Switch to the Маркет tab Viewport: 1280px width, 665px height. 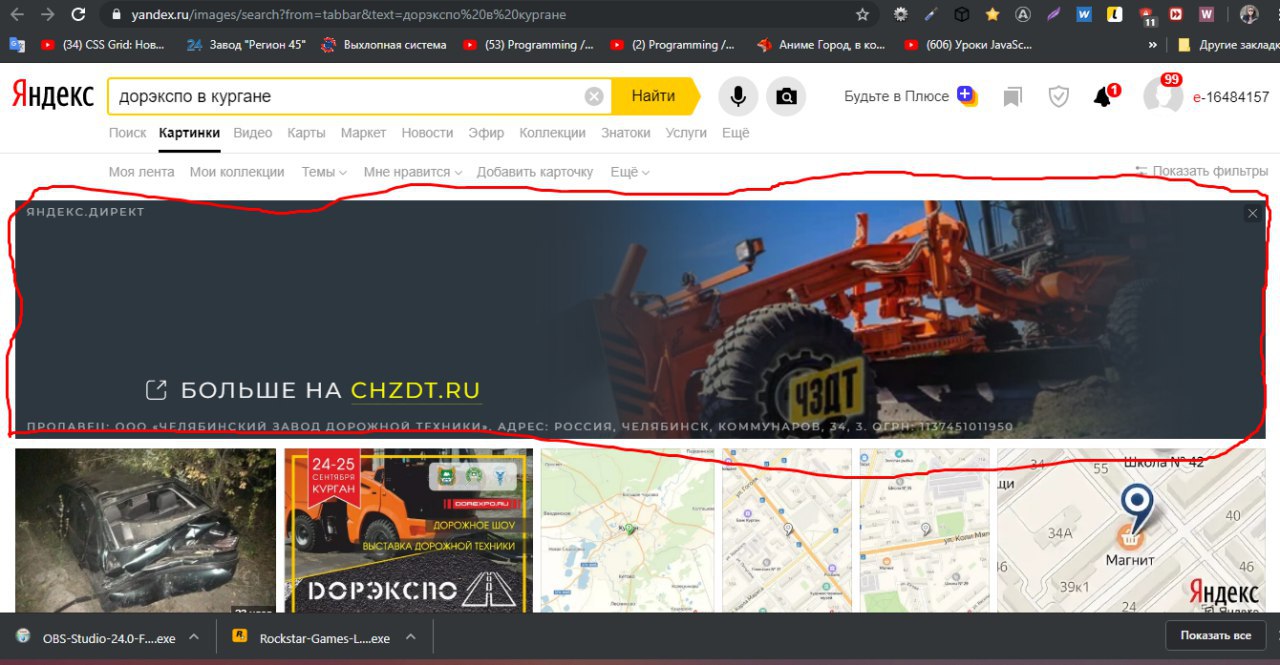(x=363, y=132)
